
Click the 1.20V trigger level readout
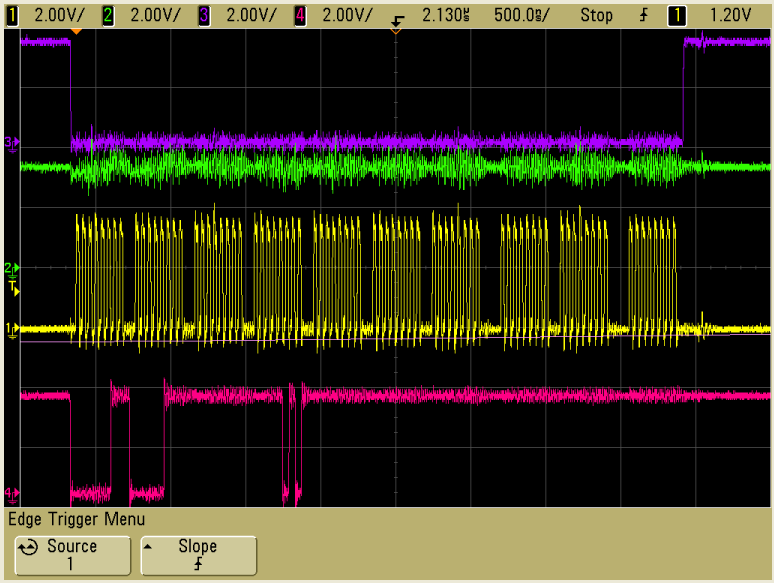point(730,15)
